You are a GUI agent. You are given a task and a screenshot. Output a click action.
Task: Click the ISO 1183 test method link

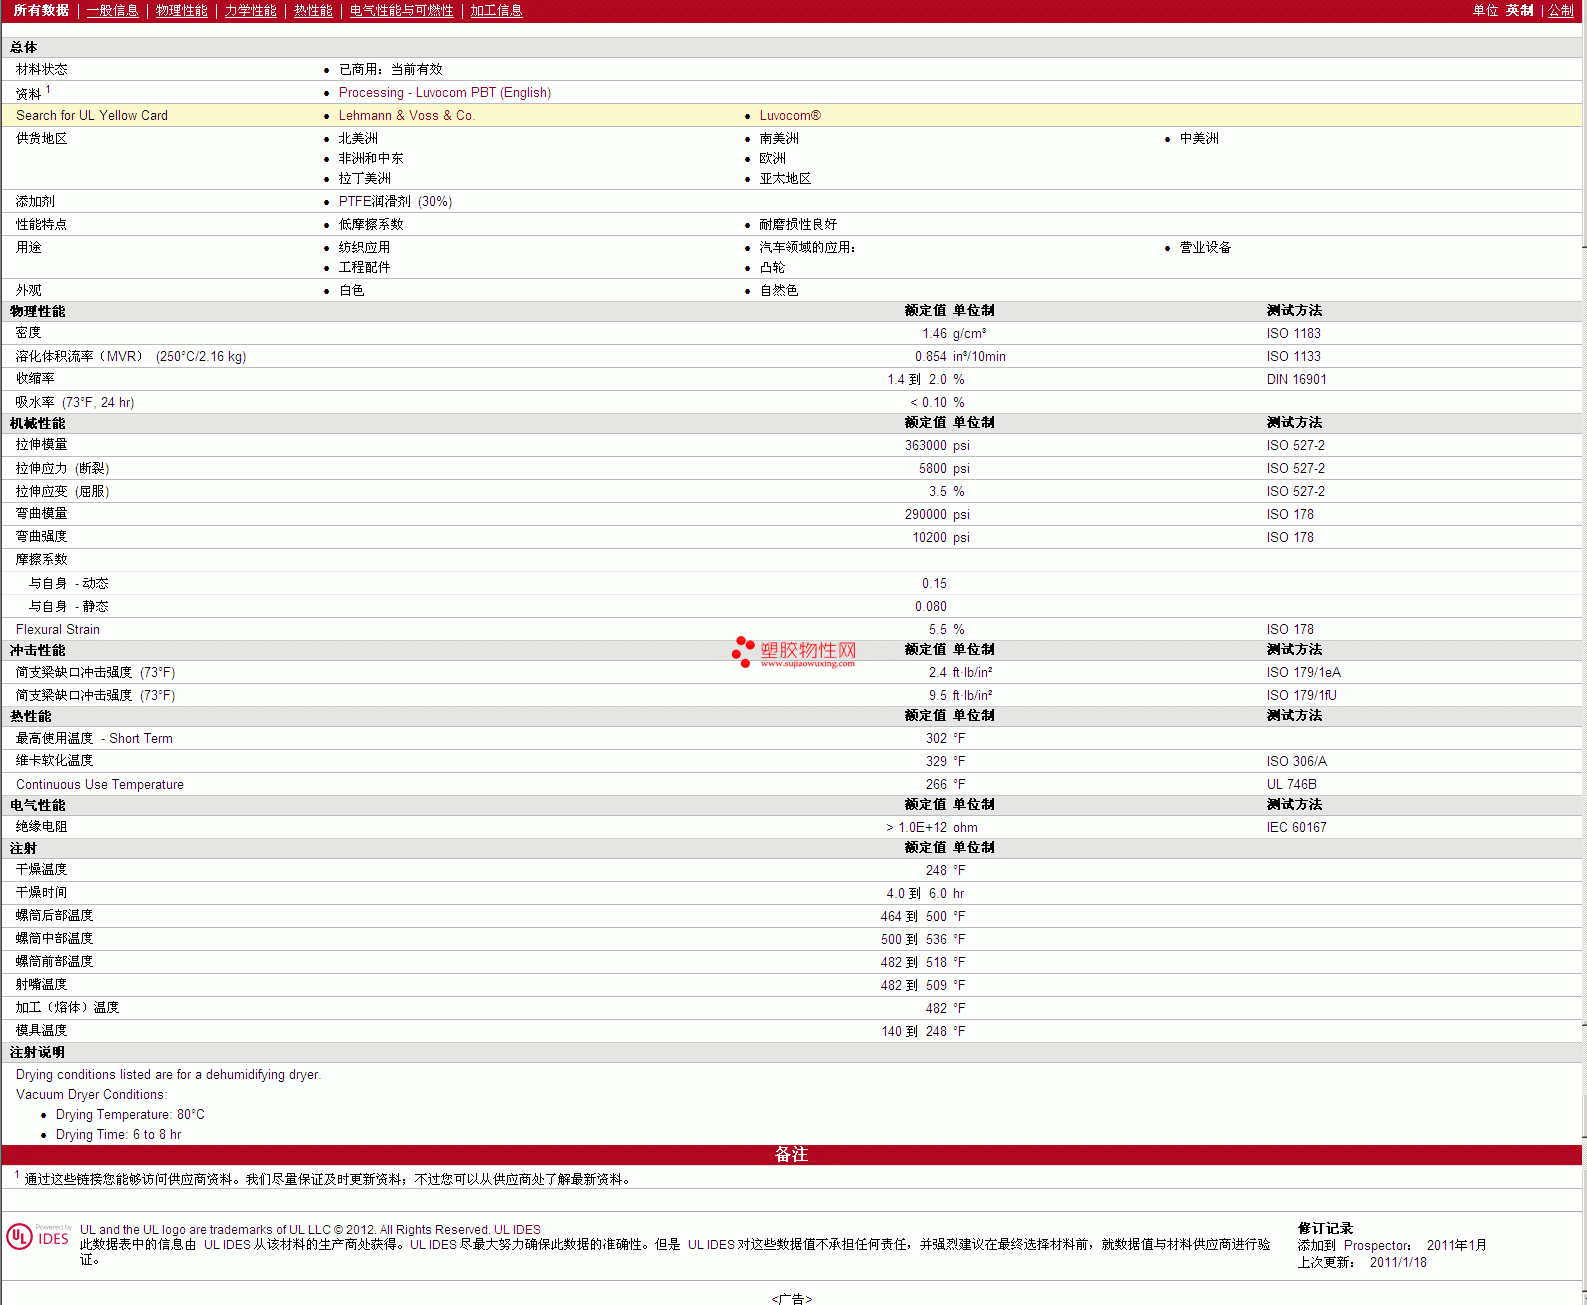click(x=1293, y=334)
